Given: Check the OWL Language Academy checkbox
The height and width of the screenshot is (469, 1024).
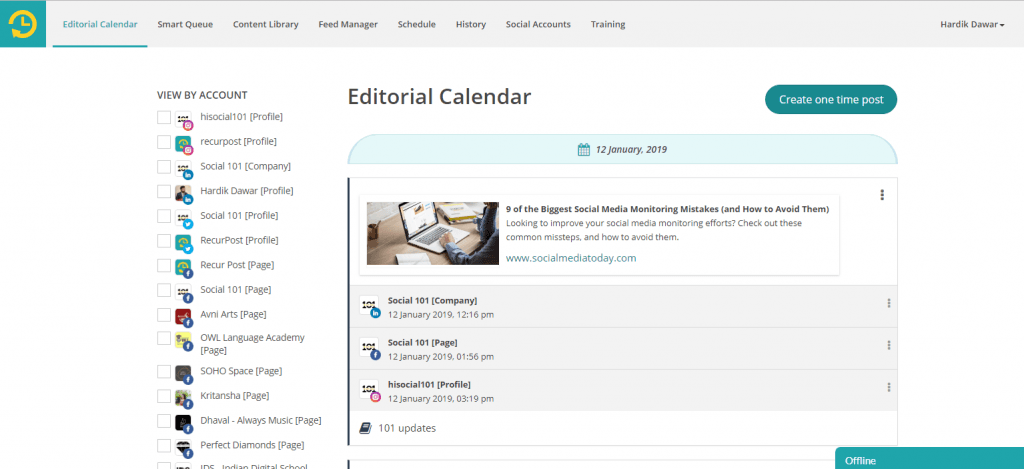Looking at the screenshot, I should pyautogui.click(x=164, y=338).
